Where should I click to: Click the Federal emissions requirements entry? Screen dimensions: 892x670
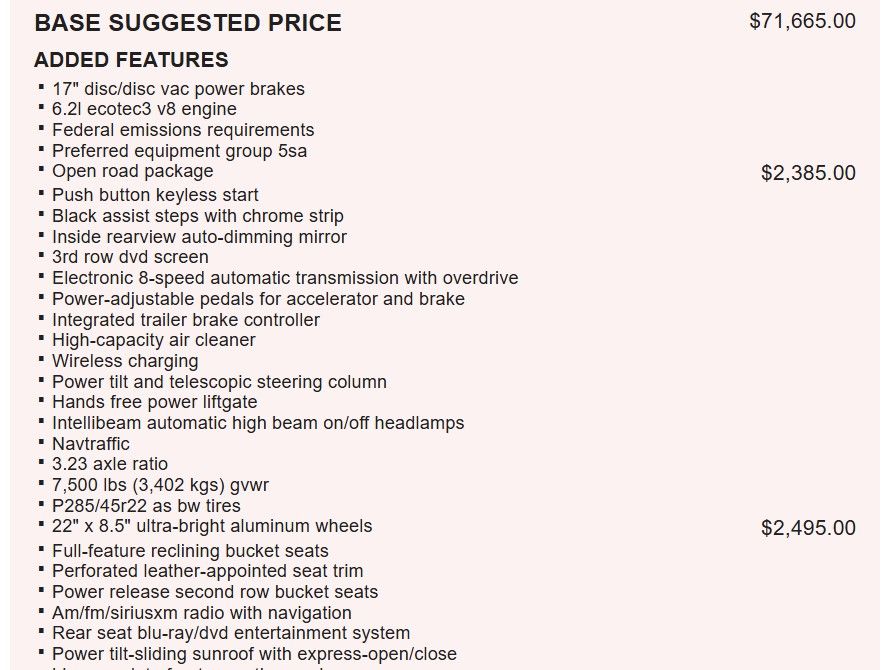183,130
